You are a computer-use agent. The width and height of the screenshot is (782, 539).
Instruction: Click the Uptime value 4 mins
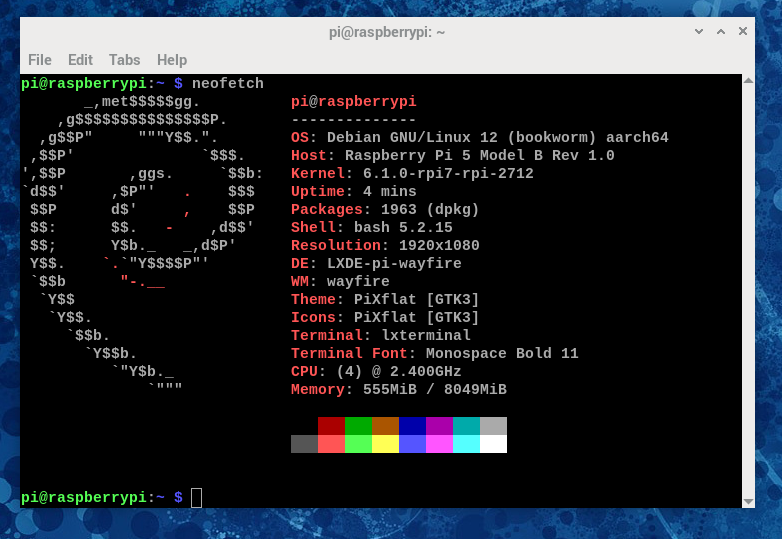(x=390, y=191)
